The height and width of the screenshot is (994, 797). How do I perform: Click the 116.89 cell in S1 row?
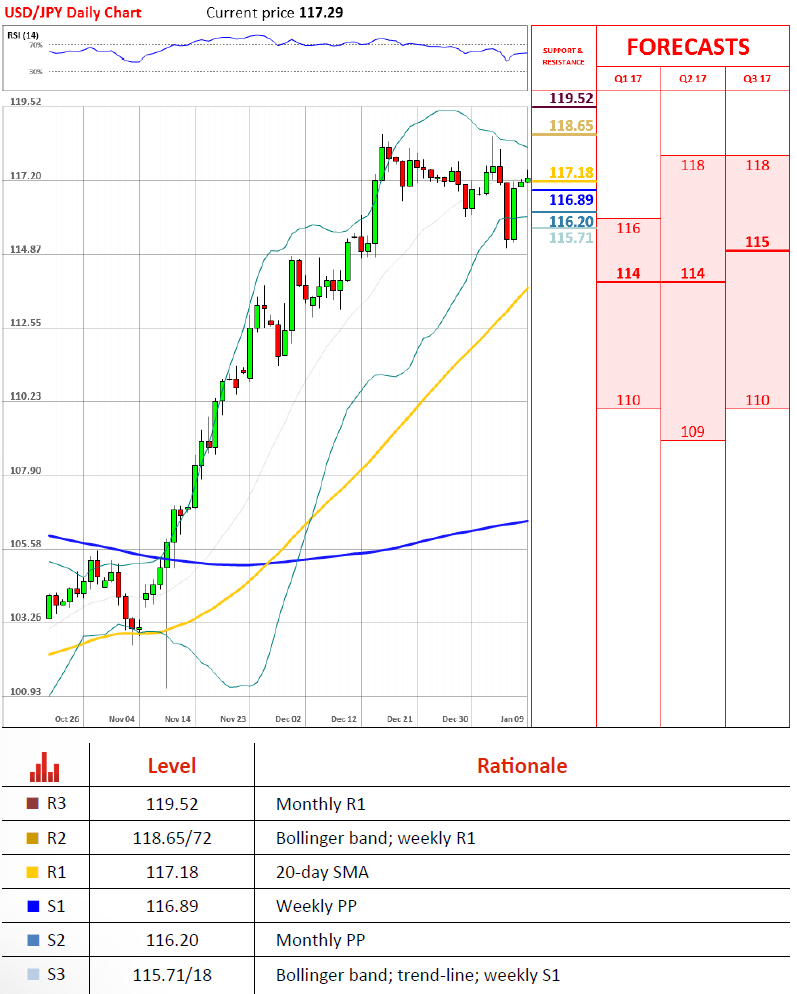coord(172,906)
